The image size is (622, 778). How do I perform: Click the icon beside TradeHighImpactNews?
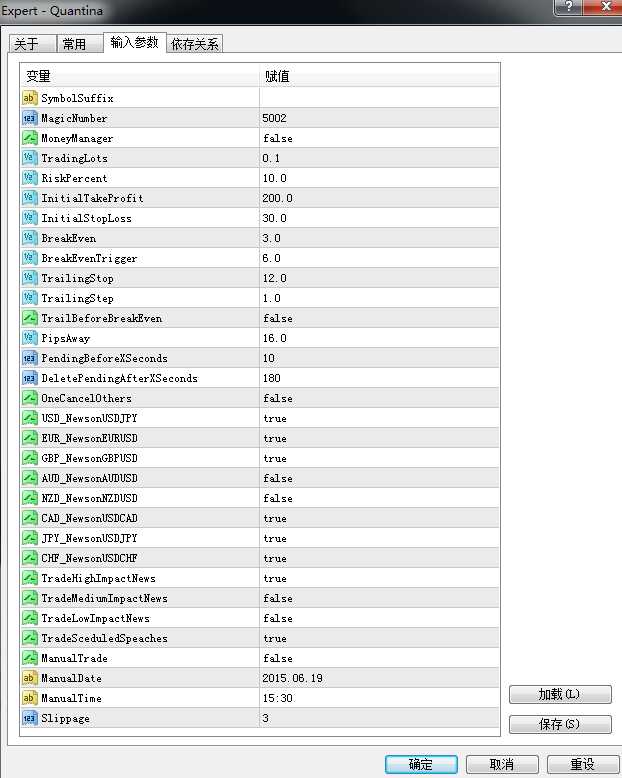coord(29,578)
